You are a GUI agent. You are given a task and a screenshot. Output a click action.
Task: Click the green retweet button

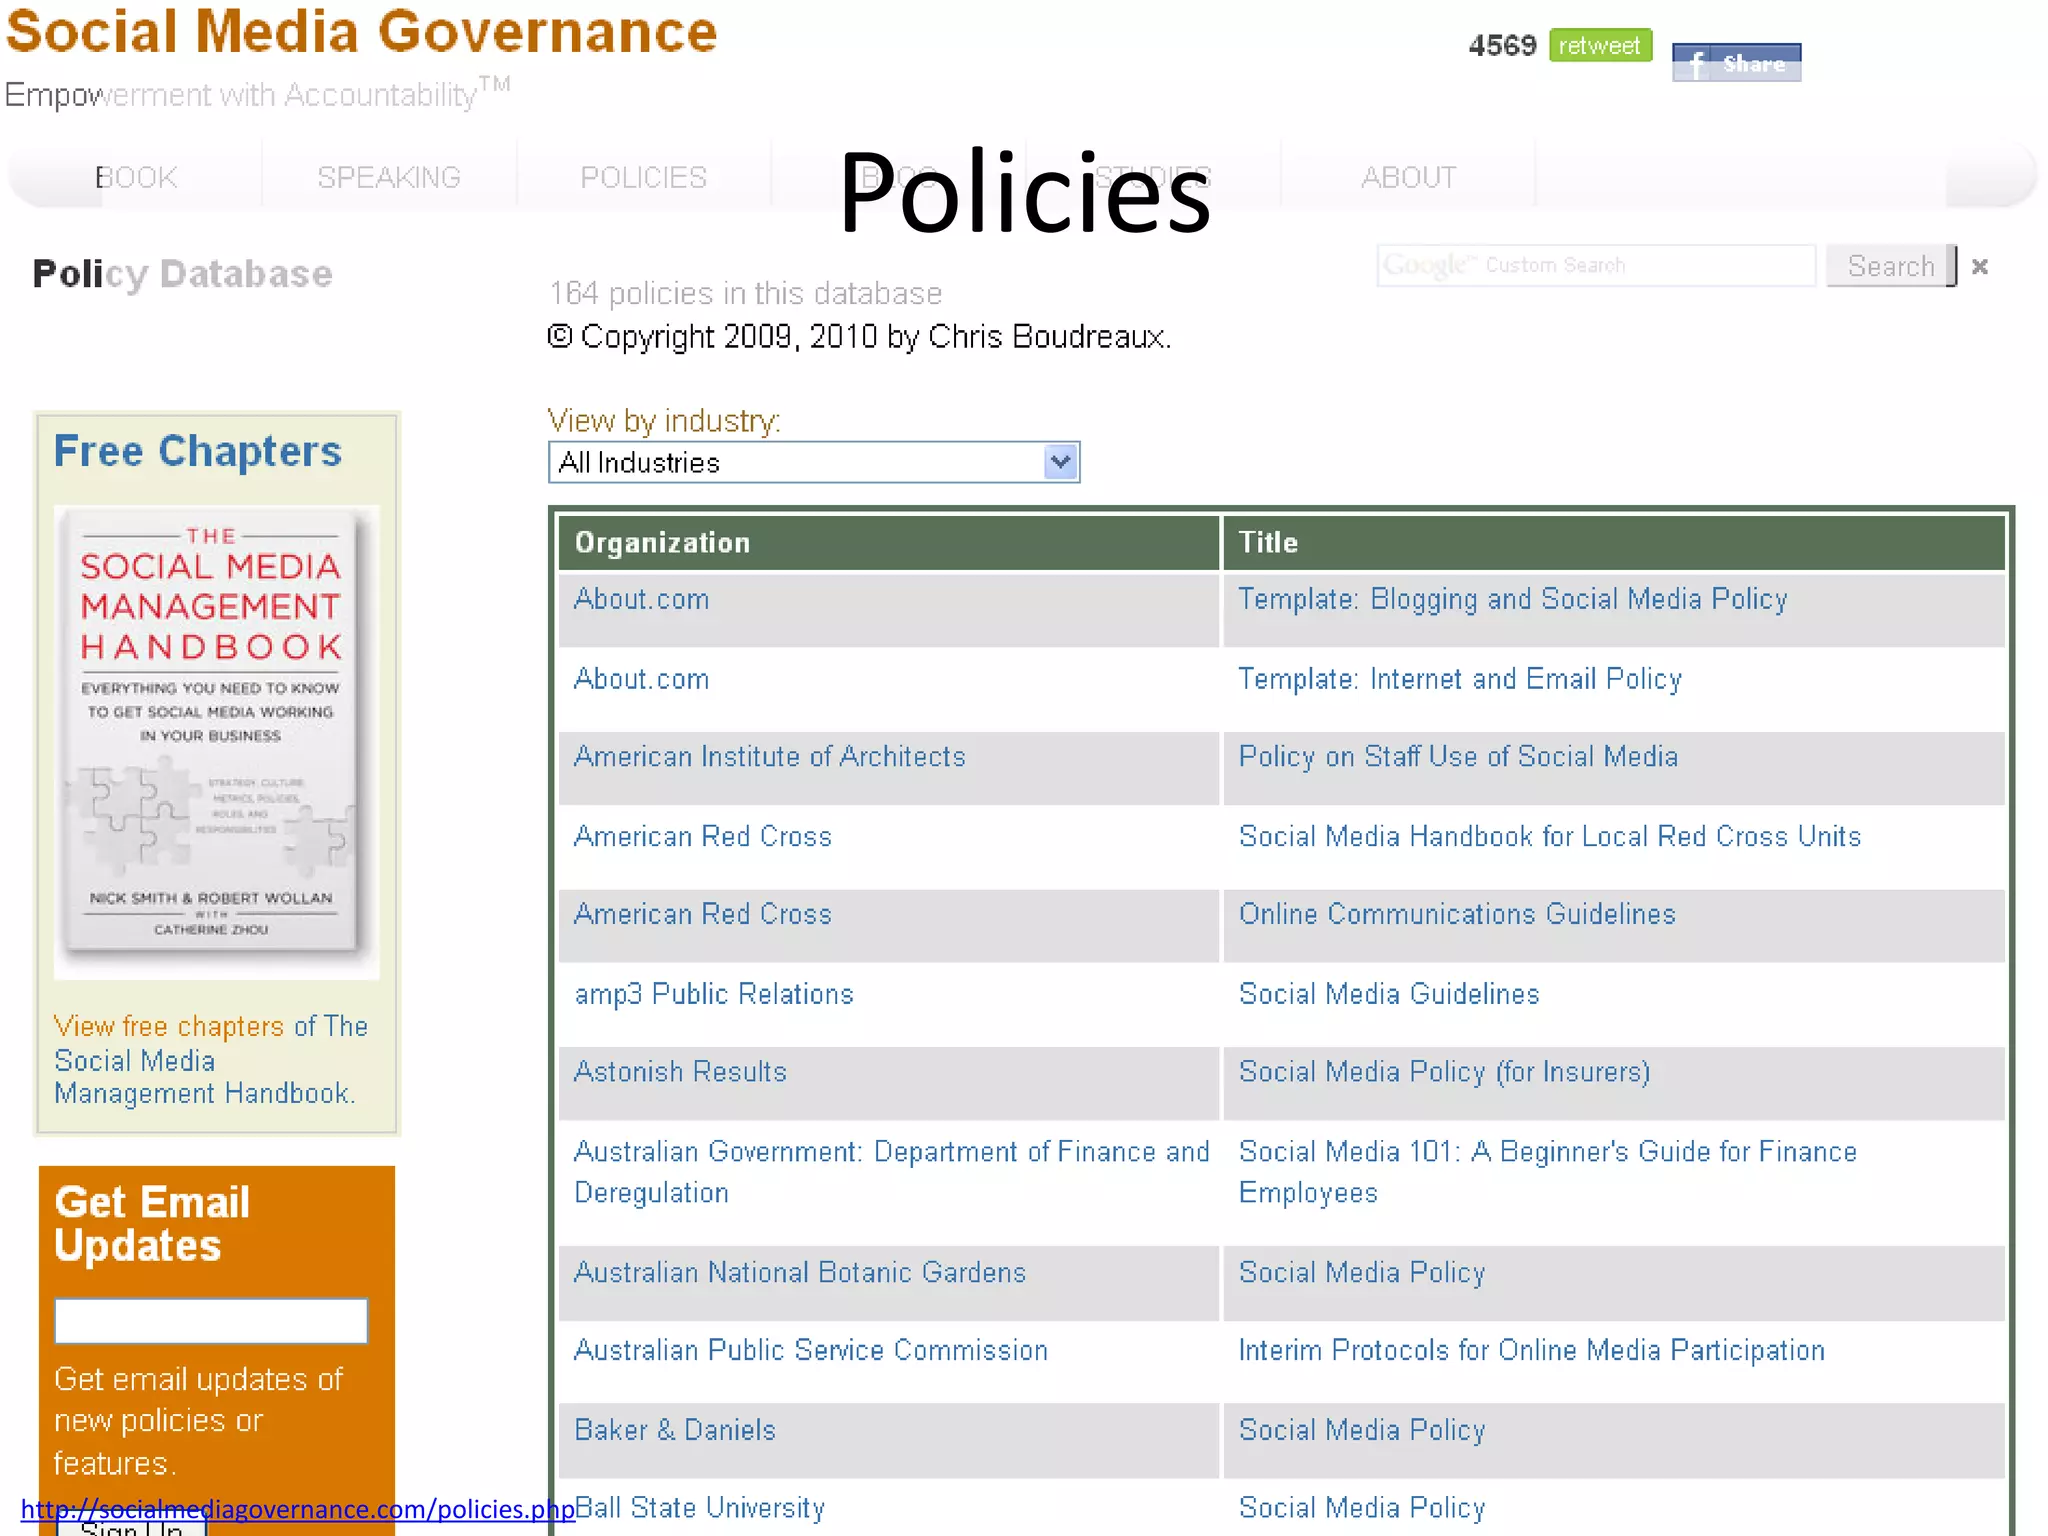pyautogui.click(x=1600, y=46)
